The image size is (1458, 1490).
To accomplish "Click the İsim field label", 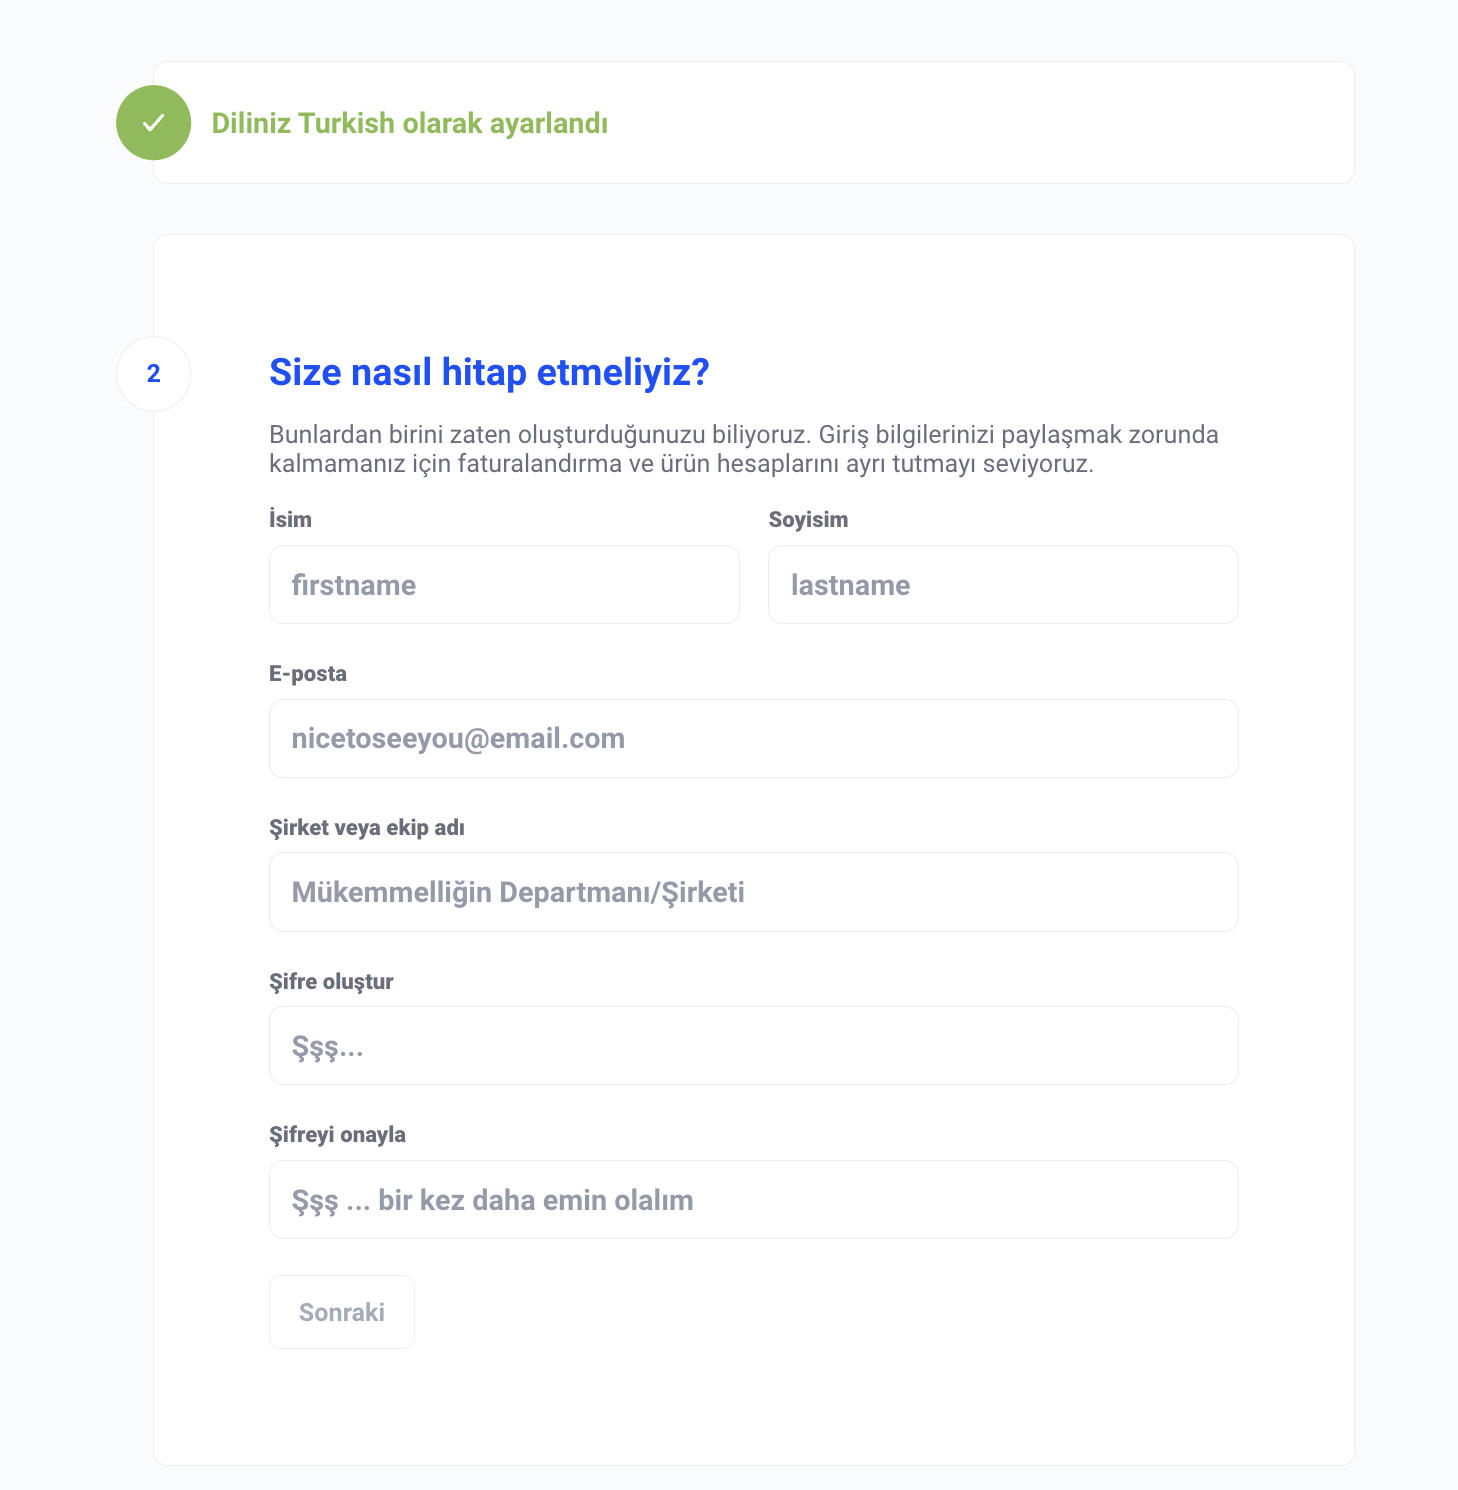I will click(290, 520).
